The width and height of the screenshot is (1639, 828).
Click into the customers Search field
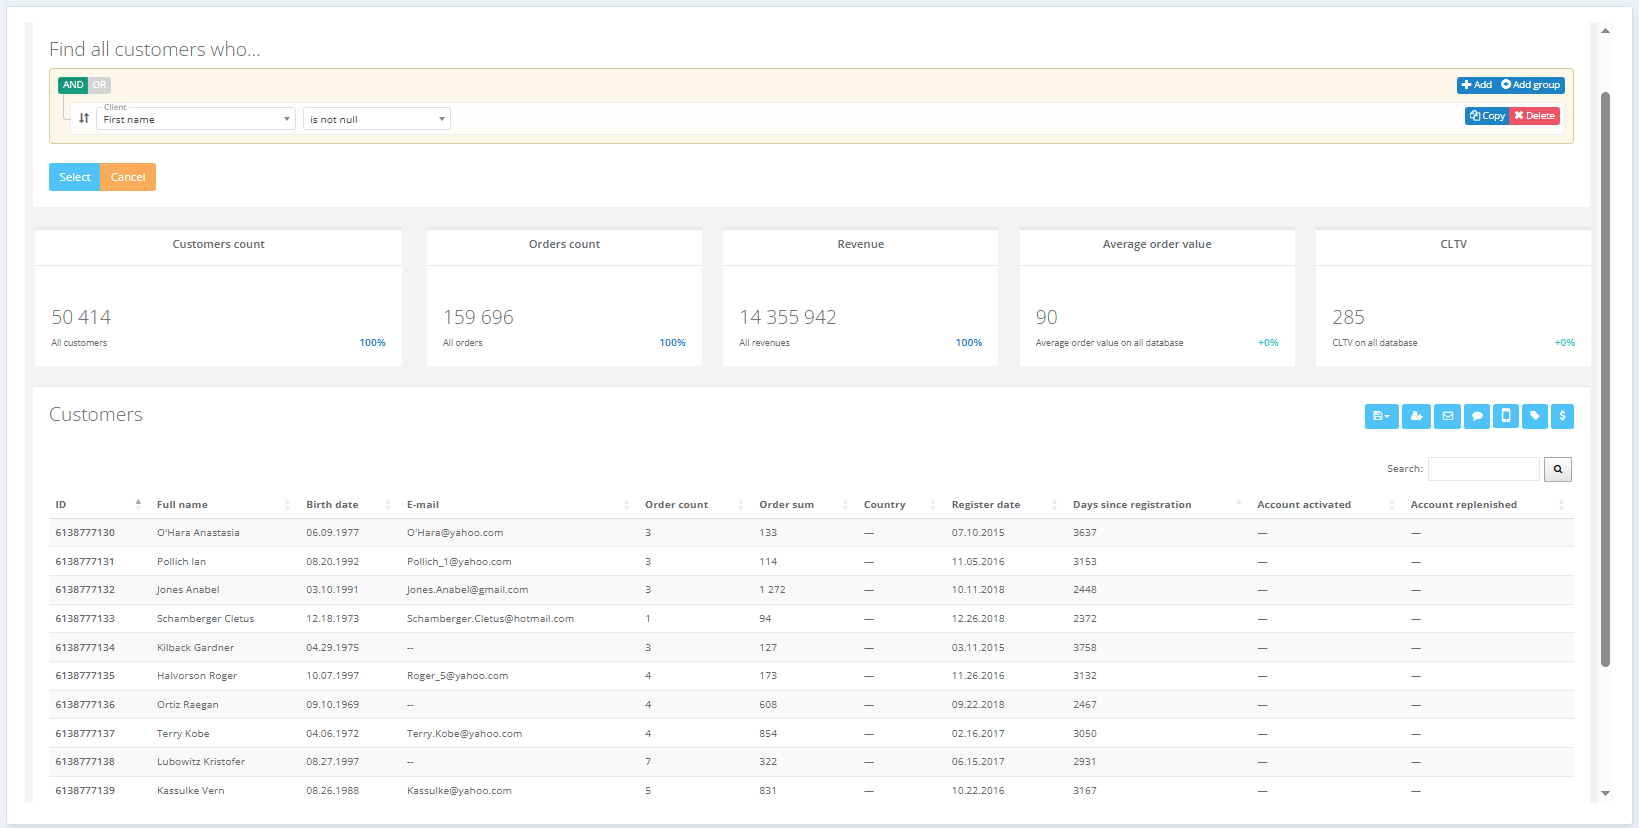pyautogui.click(x=1483, y=469)
